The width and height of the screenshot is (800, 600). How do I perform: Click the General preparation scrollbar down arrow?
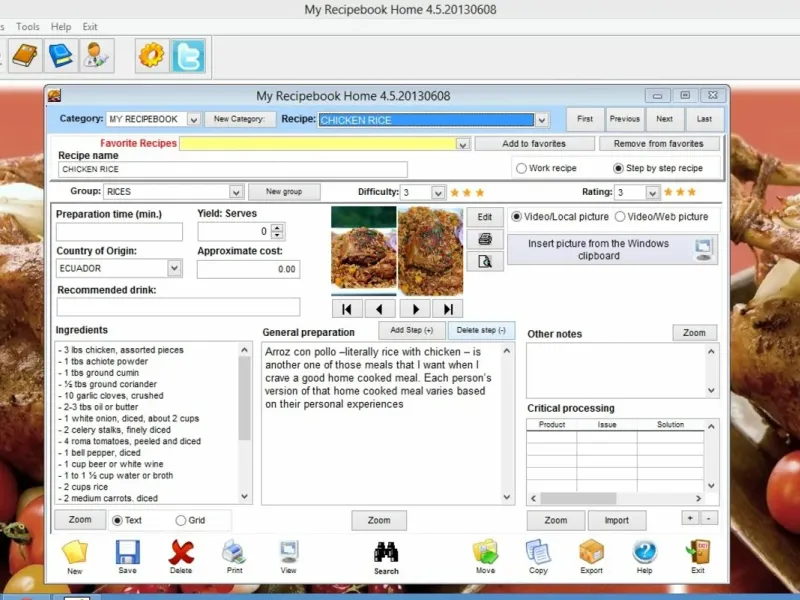[507, 496]
